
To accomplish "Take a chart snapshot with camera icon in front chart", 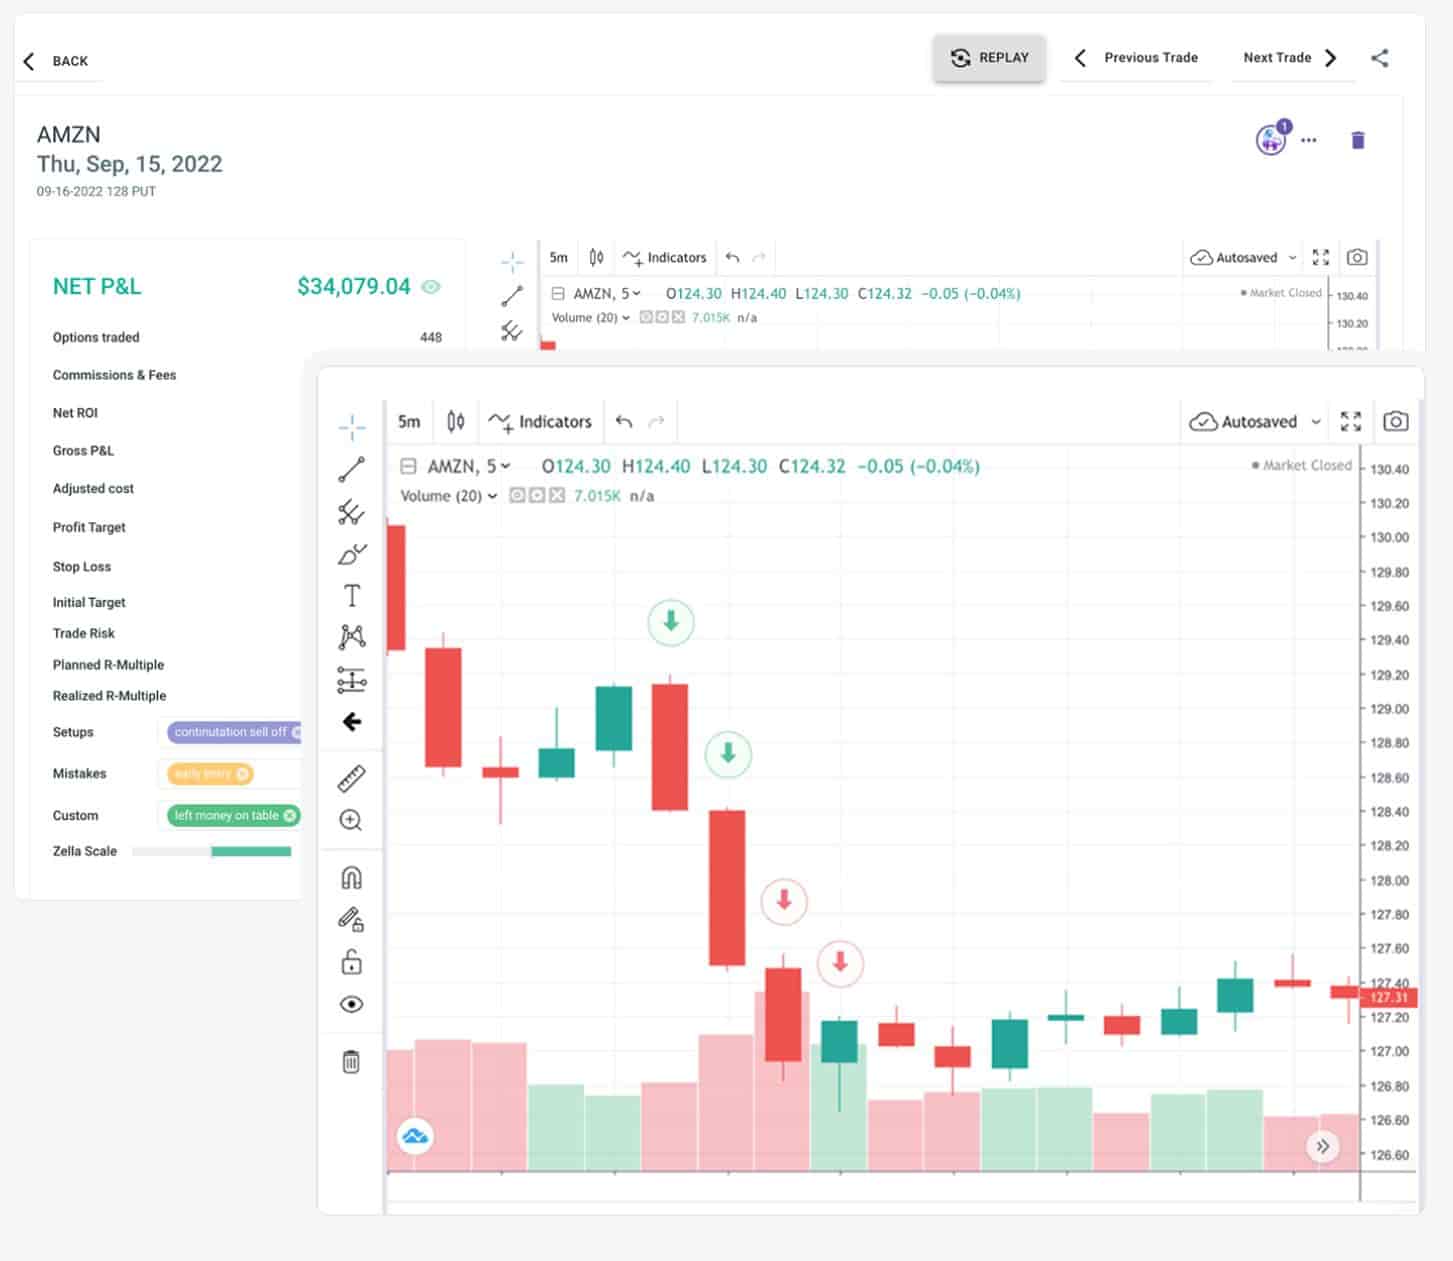I will click(1396, 421).
